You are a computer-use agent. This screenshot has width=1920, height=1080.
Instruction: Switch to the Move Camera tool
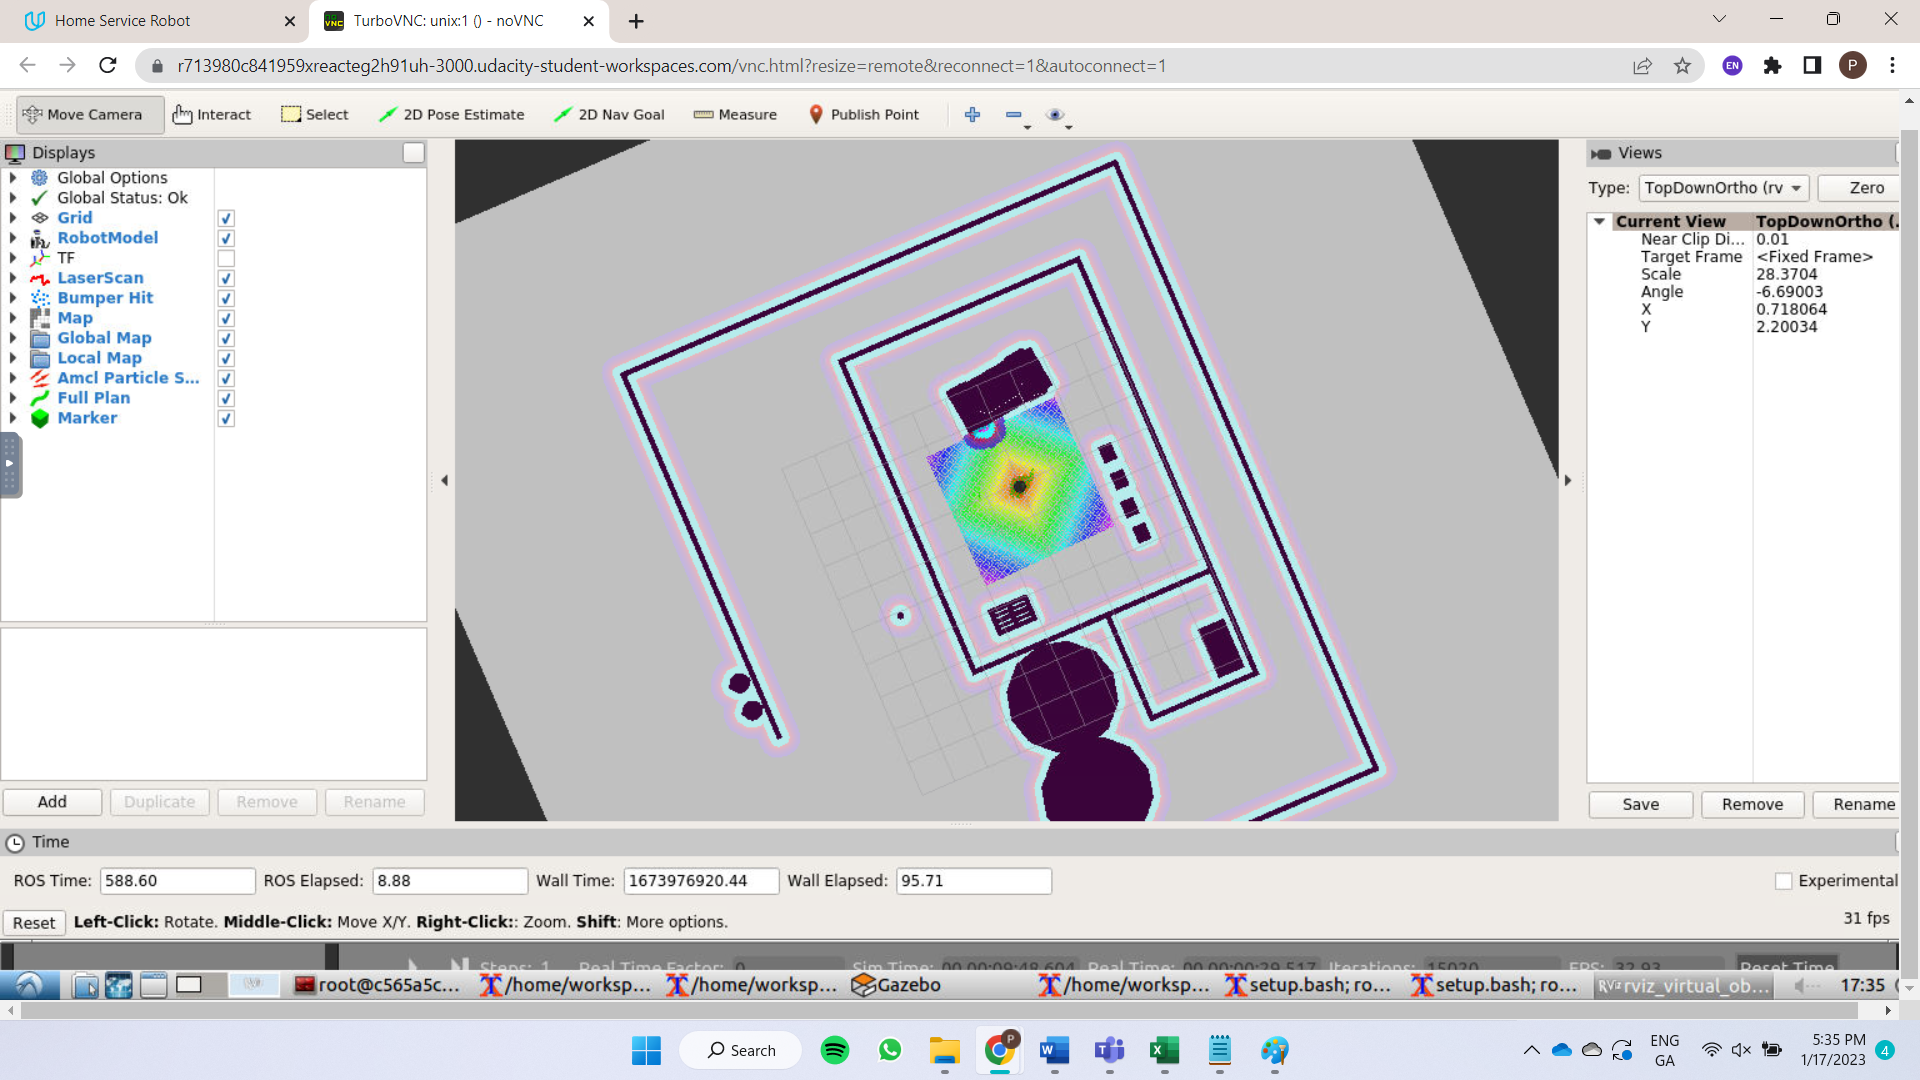click(89, 114)
